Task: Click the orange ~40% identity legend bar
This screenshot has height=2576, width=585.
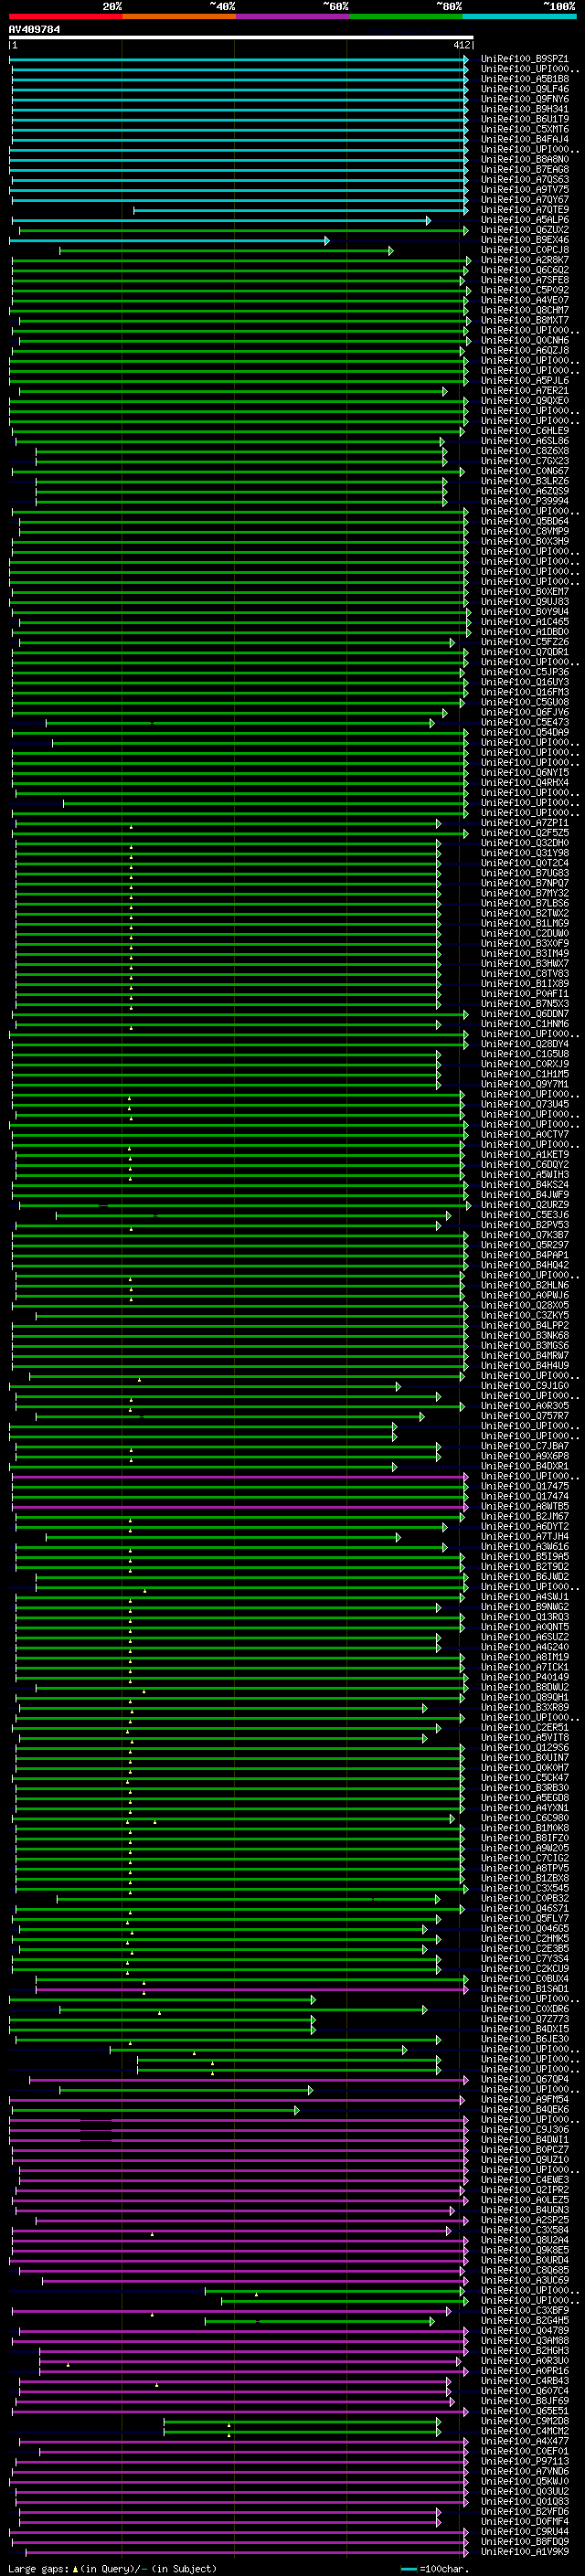Action: tap(180, 17)
